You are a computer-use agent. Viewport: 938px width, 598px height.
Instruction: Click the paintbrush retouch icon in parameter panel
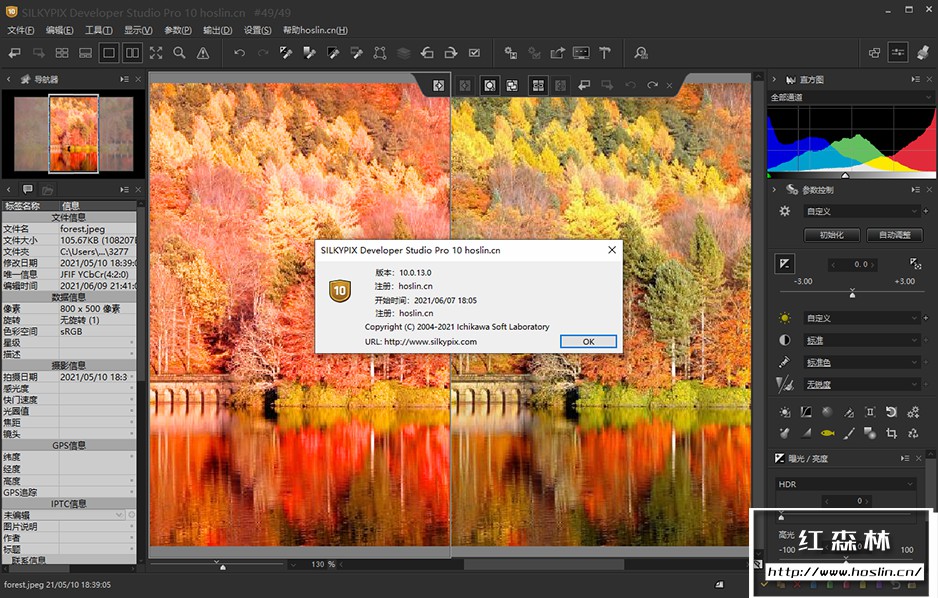tap(849, 433)
